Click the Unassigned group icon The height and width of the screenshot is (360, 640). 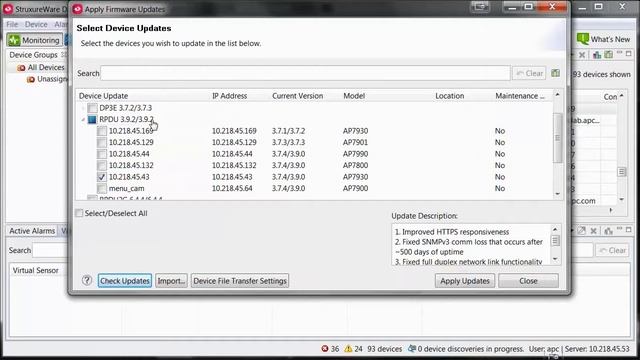(31, 80)
